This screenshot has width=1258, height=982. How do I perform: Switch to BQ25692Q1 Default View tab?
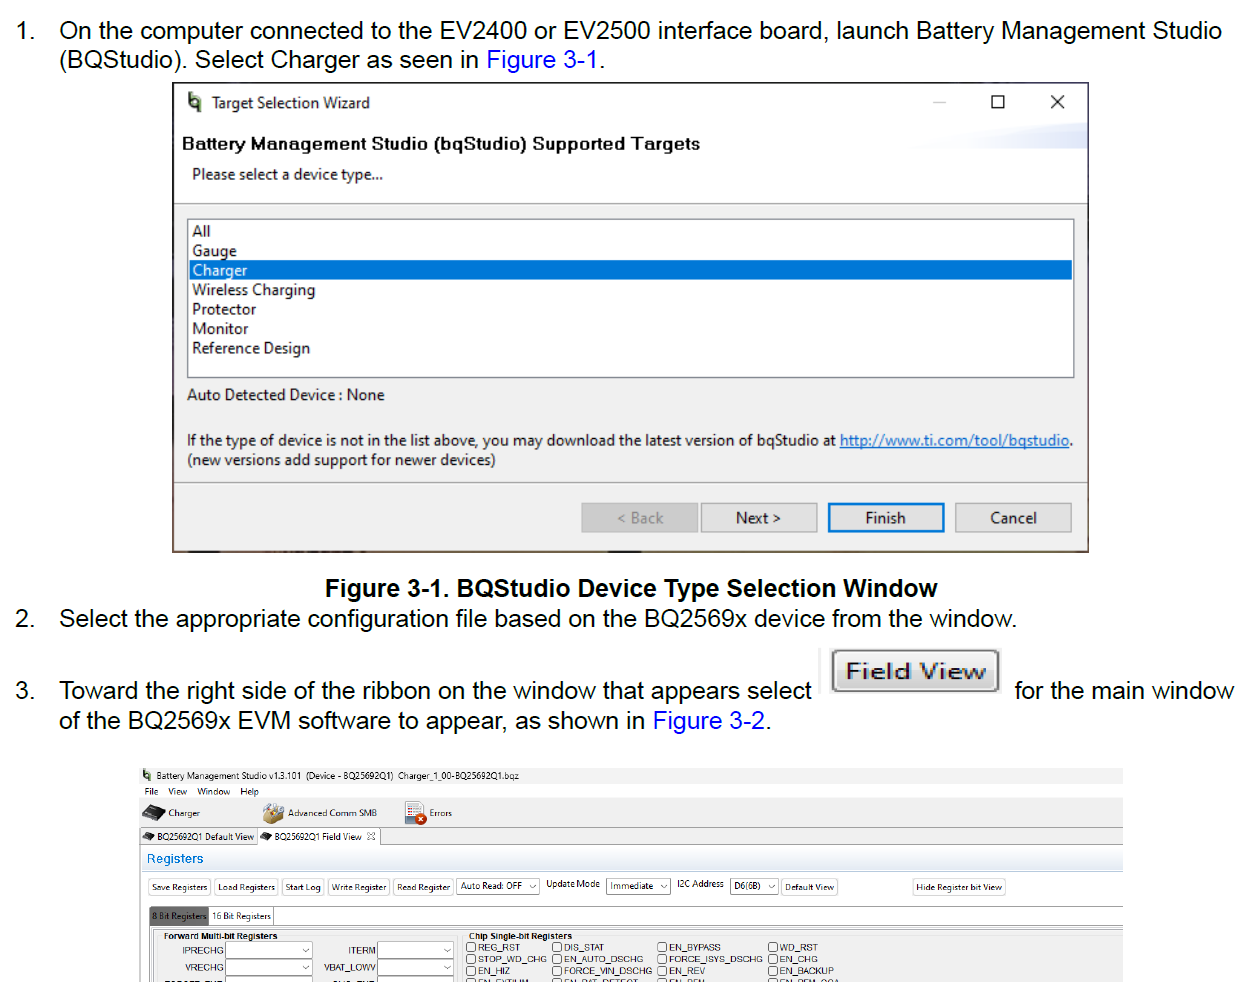point(199,837)
